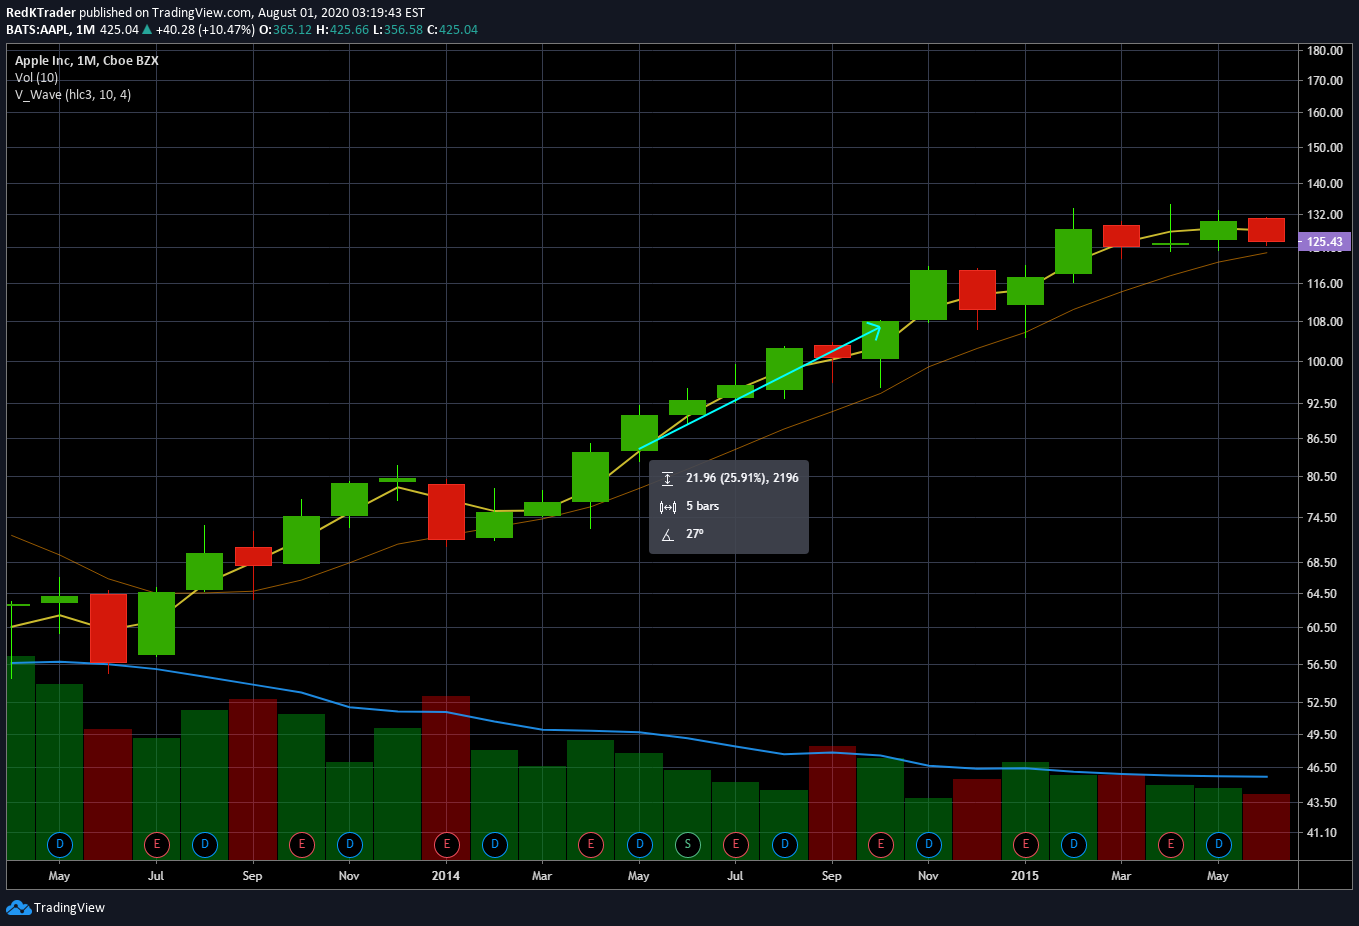Open the earnings marker for October 2013
The width and height of the screenshot is (1359, 926).
coord(302,844)
